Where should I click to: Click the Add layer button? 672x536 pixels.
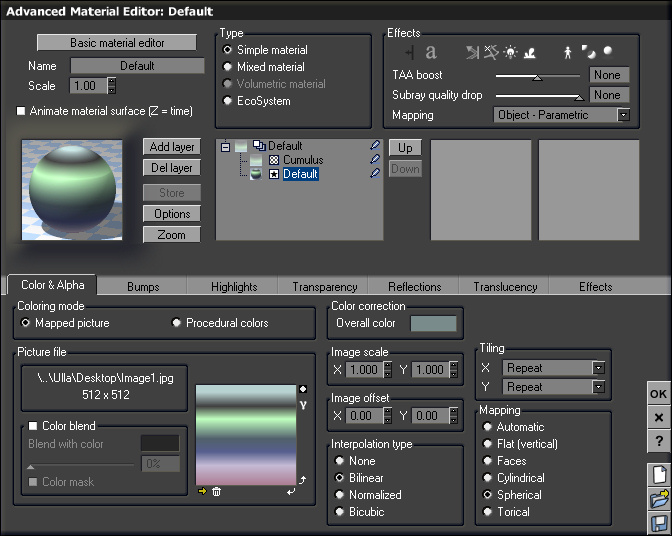click(x=172, y=147)
